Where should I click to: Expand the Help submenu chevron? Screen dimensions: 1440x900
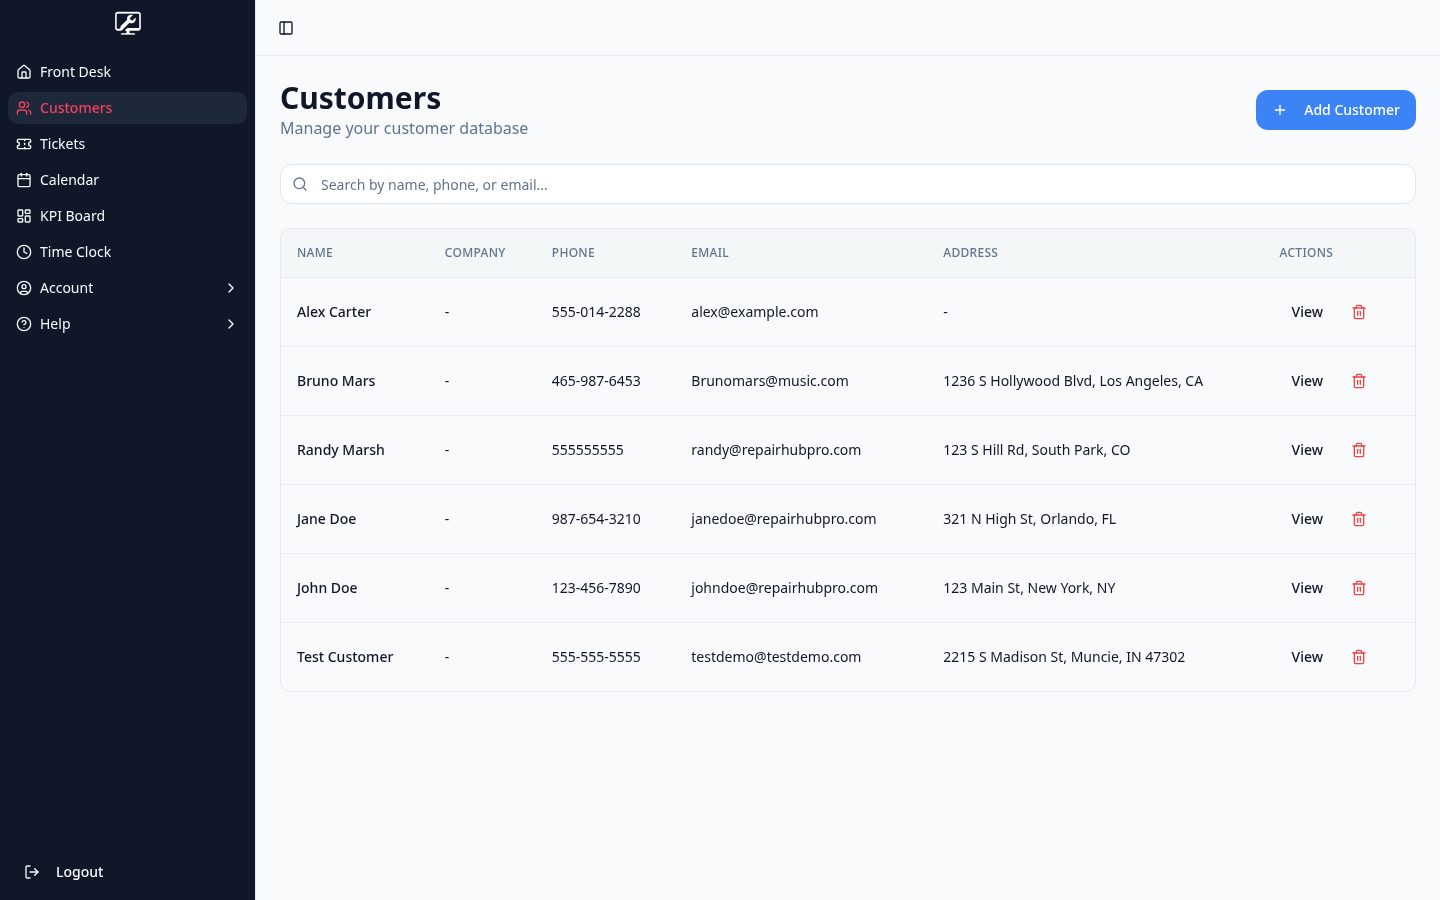tap(231, 324)
